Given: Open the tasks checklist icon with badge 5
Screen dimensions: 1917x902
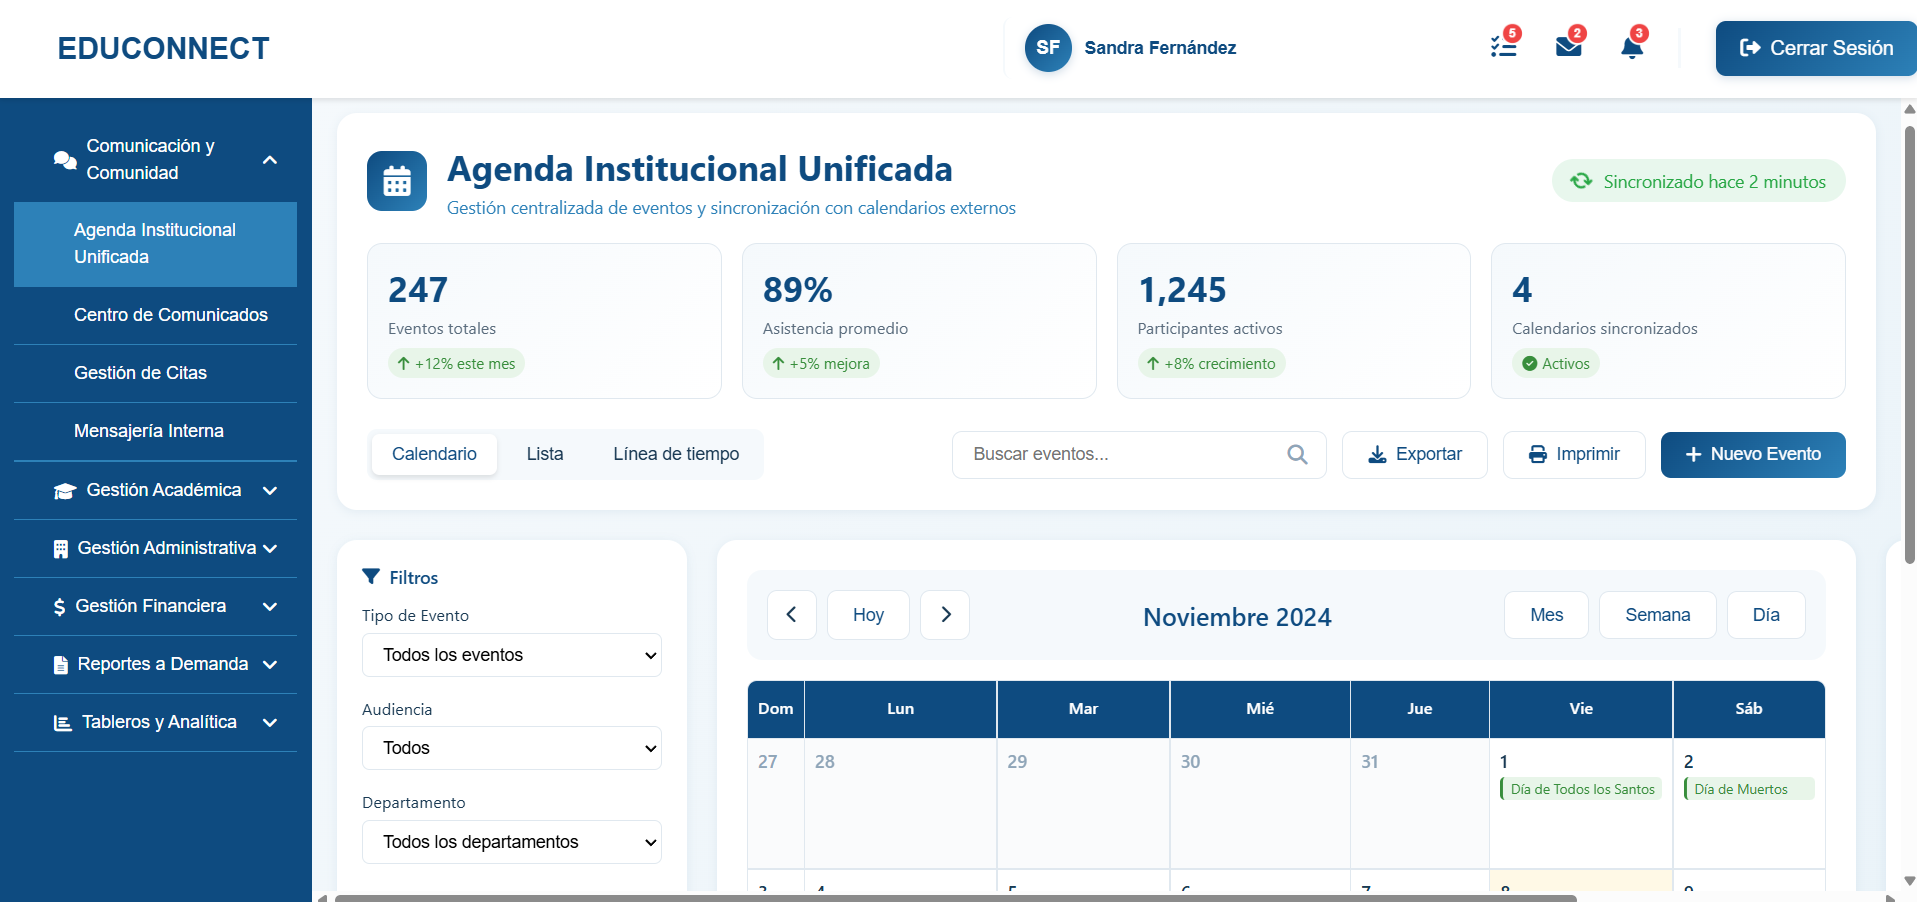Looking at the screenshot, I should [x=1501, y=47].
